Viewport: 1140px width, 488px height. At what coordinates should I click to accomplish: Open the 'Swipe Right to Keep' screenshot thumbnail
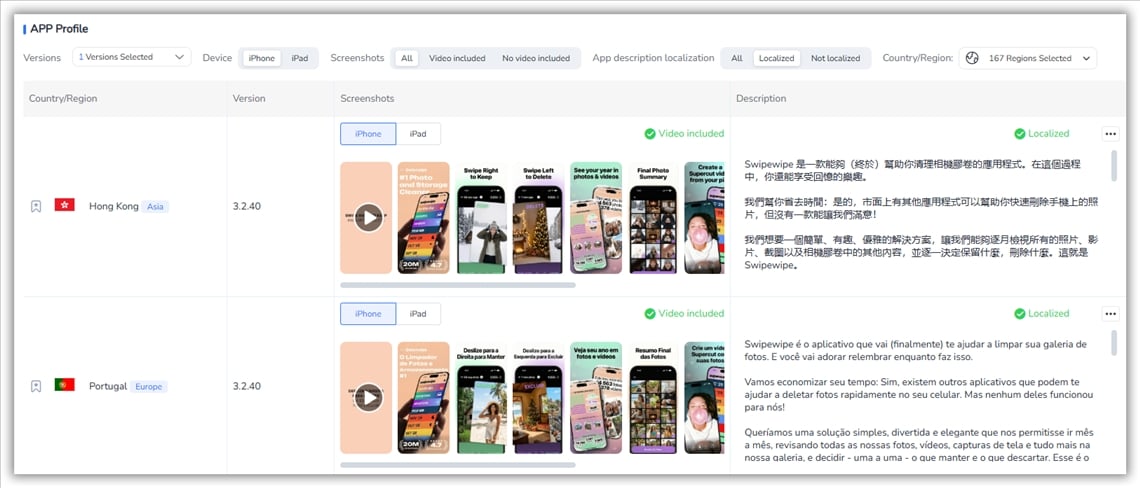tap(480, 217)
